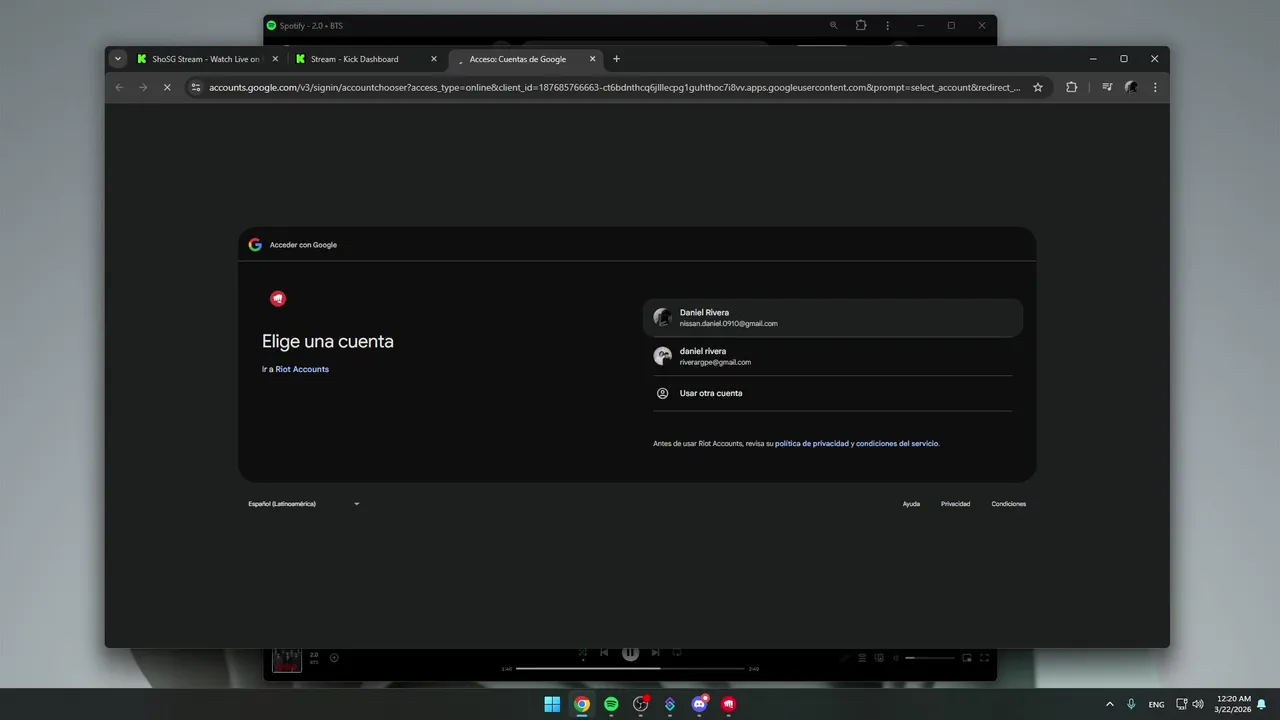Screen dimensions: 1280x720
Task: Select 'Usar otra cuenta' option
Action: (x=833, y=393)
